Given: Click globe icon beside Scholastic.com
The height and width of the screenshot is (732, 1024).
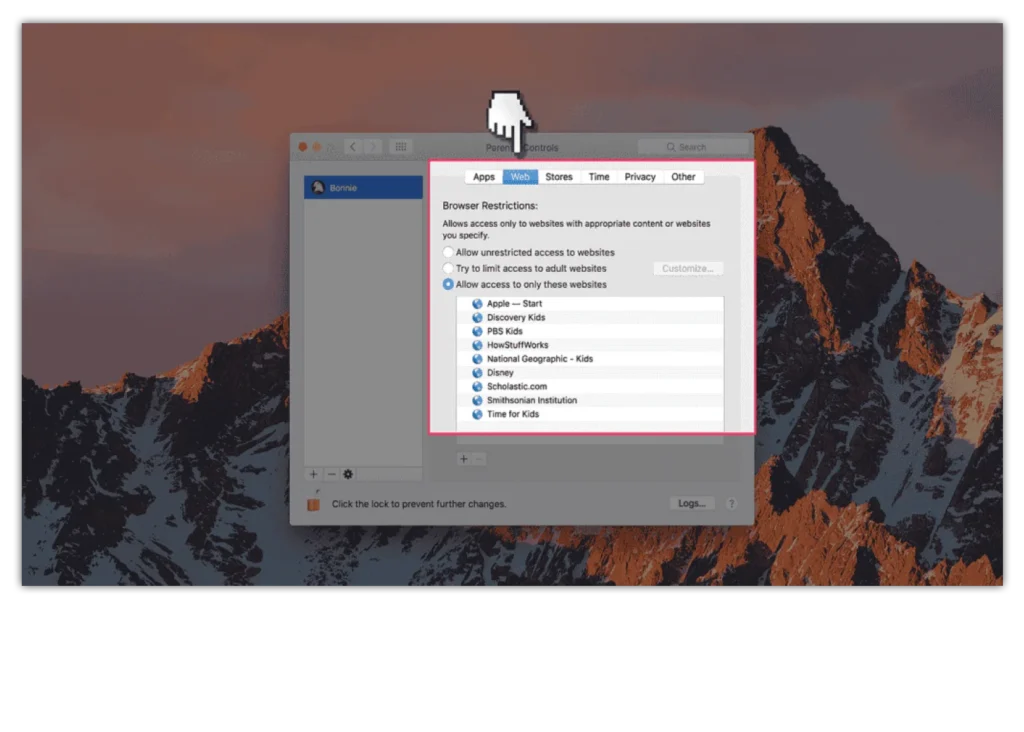Looking at the screenshot, I should 477,387.
